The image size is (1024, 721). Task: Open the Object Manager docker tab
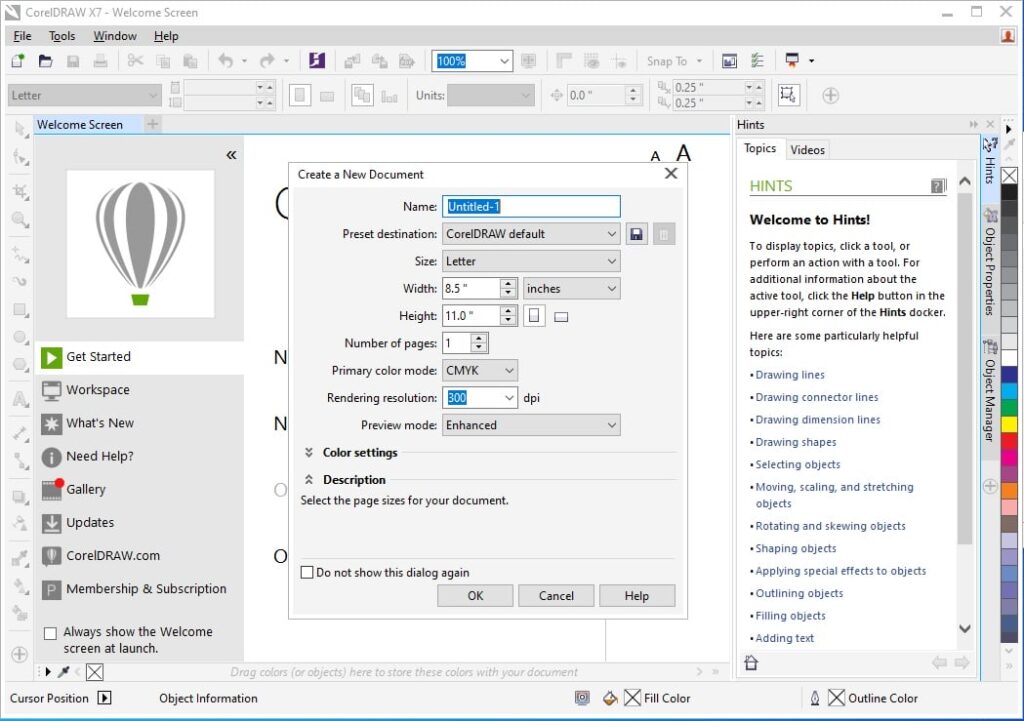990,391
